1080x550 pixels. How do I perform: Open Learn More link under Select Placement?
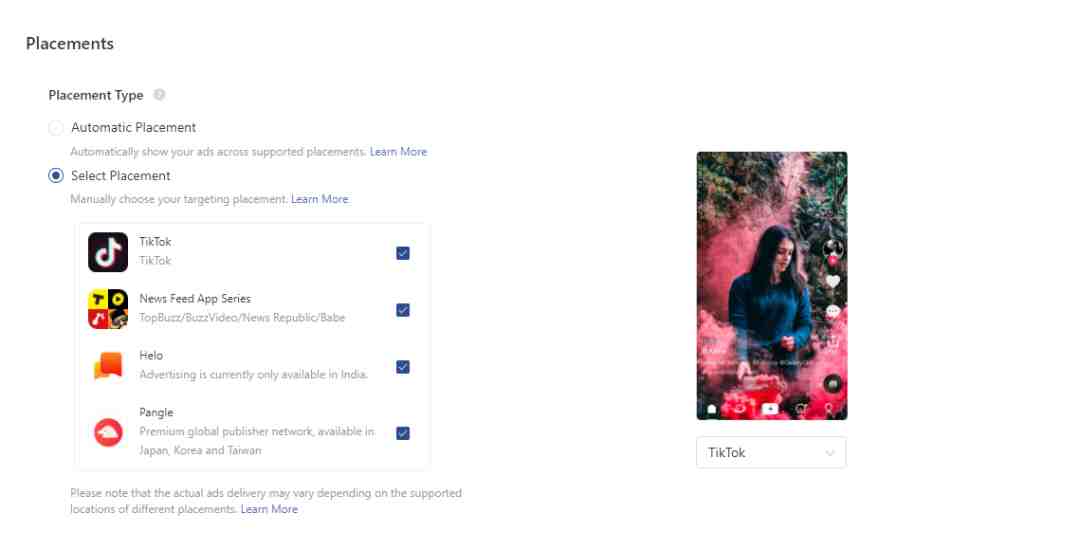point(320,199)
